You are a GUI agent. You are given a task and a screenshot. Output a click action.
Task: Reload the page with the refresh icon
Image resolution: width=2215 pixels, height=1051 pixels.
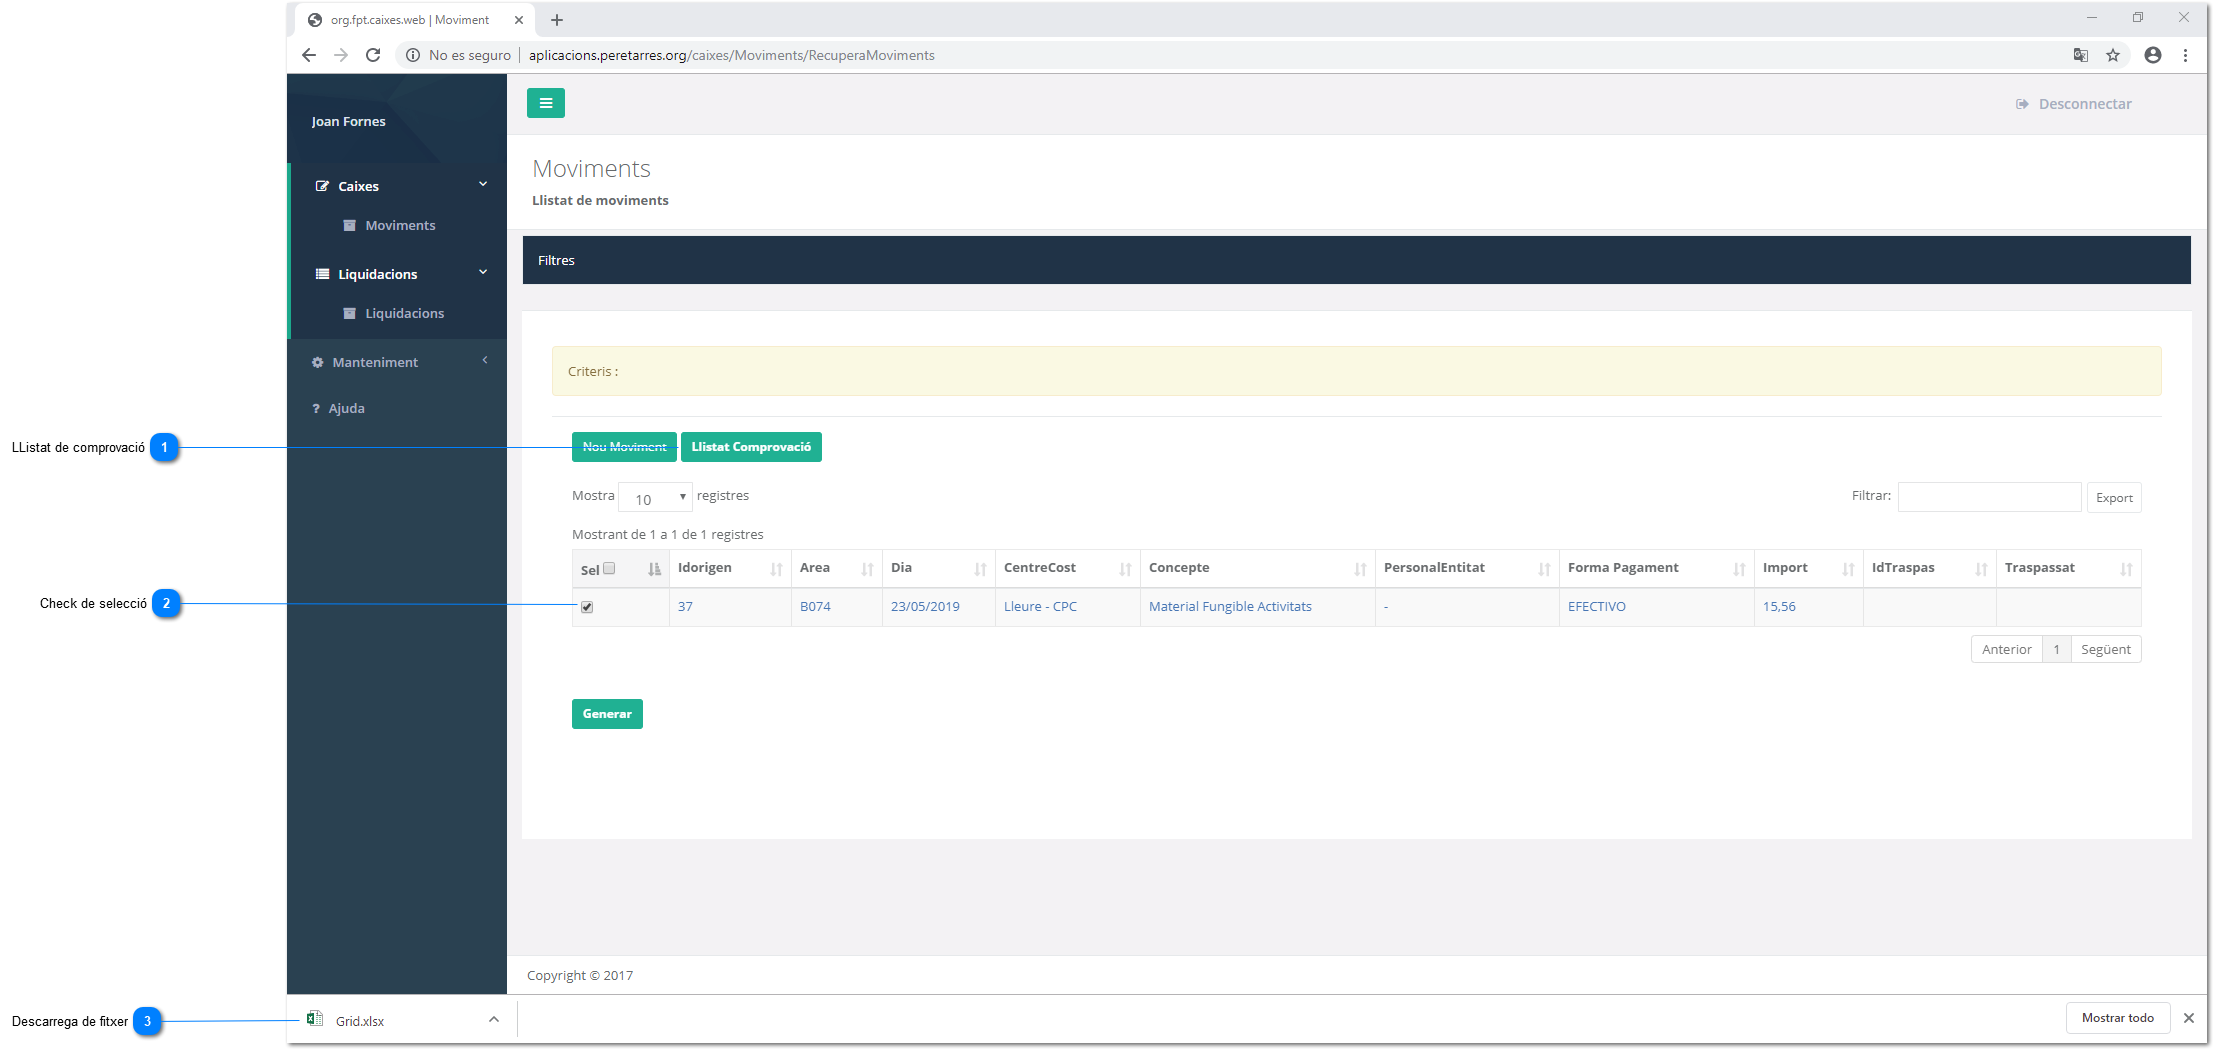click(x=373, y=55)
